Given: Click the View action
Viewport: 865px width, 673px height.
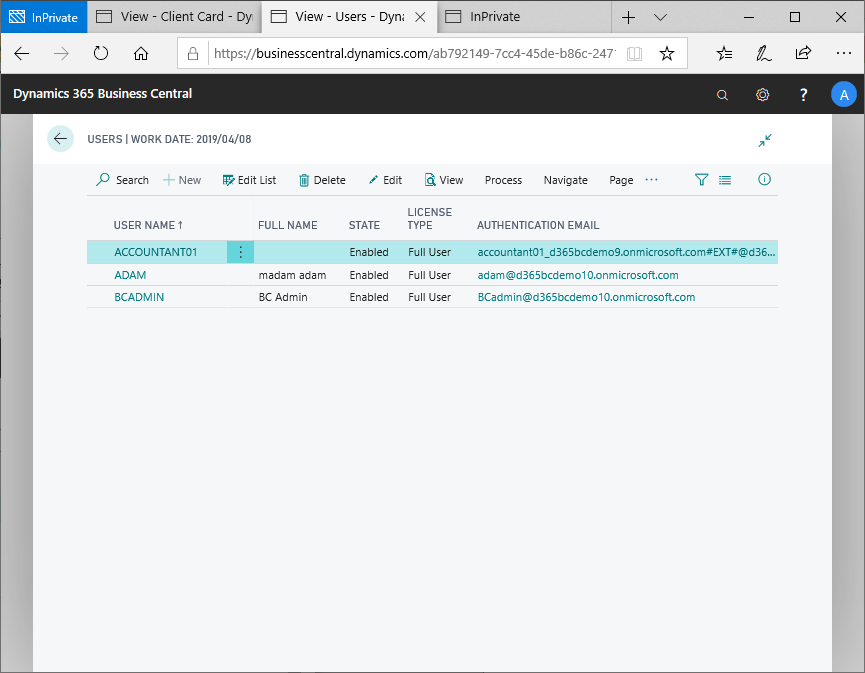Looking at the screenshot, I should click(x=444, y=180).
